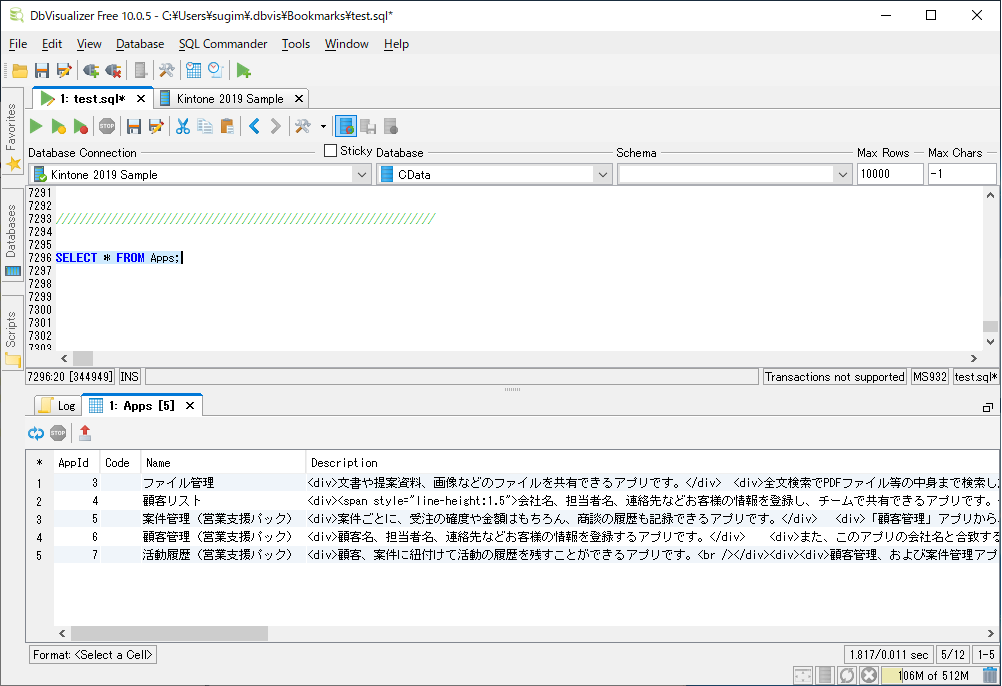Open the Database menu
The height and width of the screenshot is (686, 1002).
[x=140, y=44]
